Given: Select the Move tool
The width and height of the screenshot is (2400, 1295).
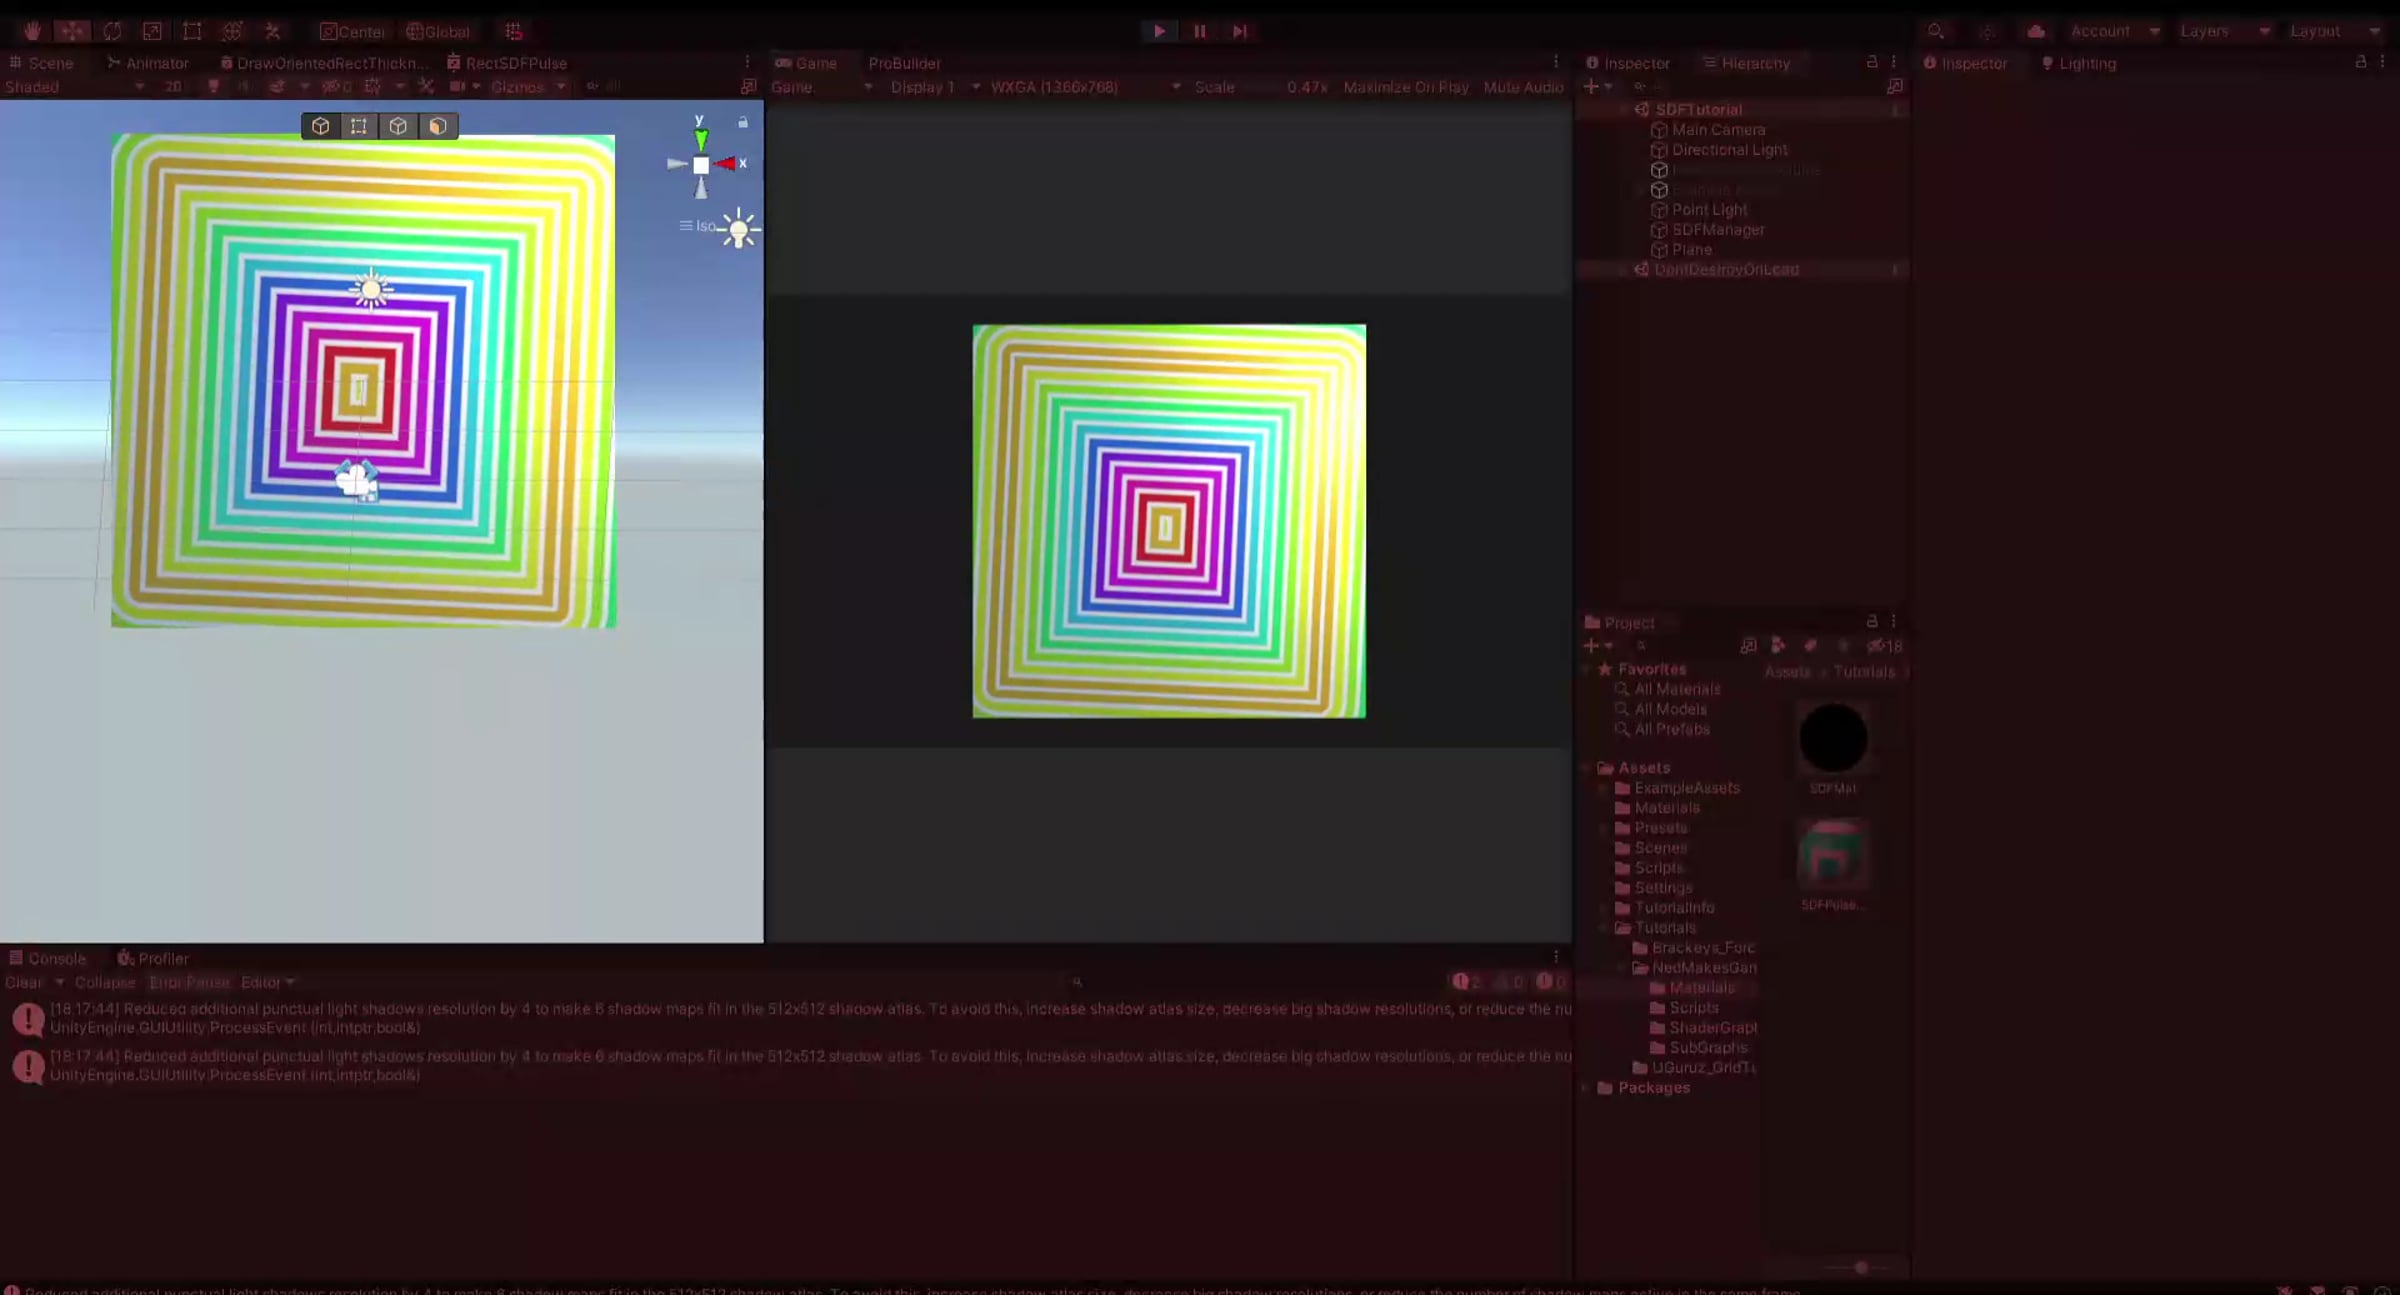Looking at the screenshot, I should pyautogui.click(x=71, y=31).
